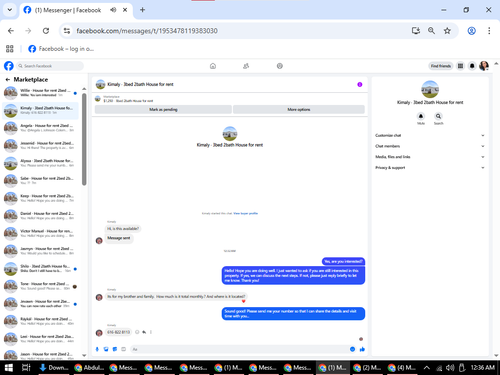This screenshot has width=500, height=375.
Task: Open the Facebook menu grid icon
Action: tap(460, 66)
